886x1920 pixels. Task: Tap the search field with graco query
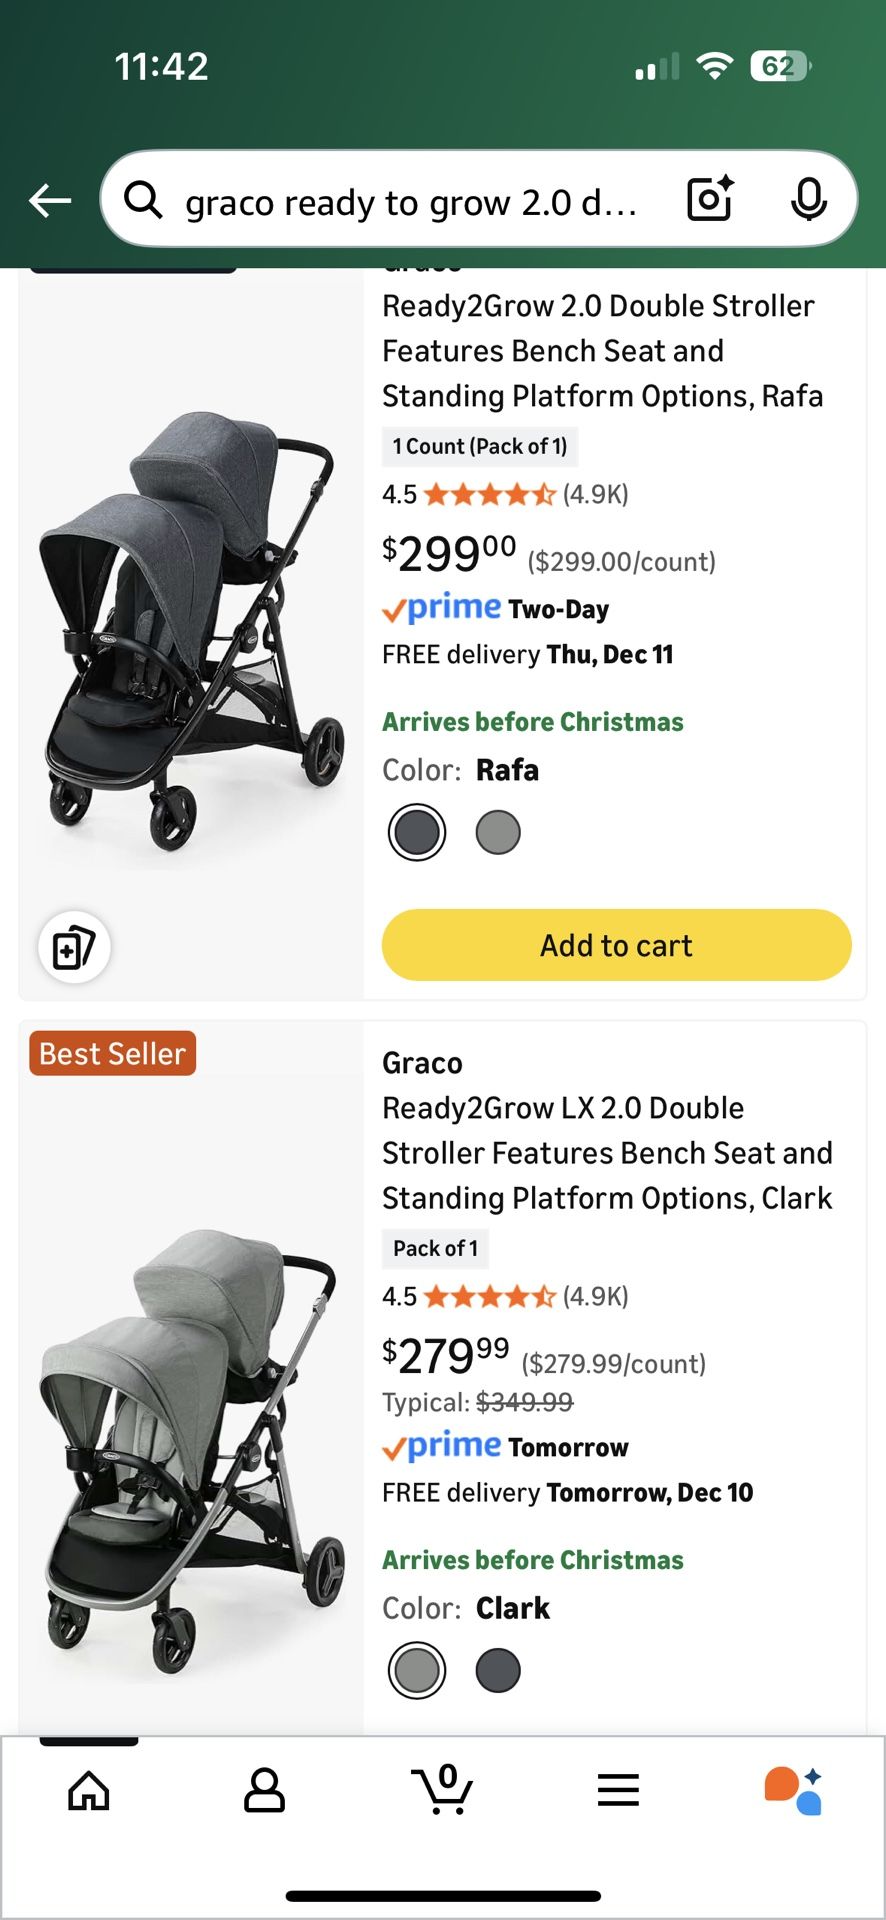410,201
